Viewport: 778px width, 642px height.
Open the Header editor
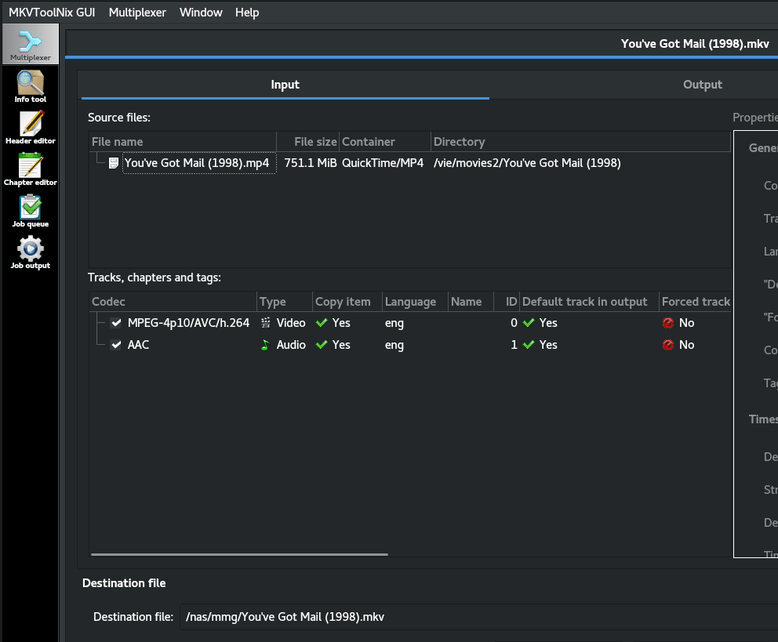pos(30,127)
